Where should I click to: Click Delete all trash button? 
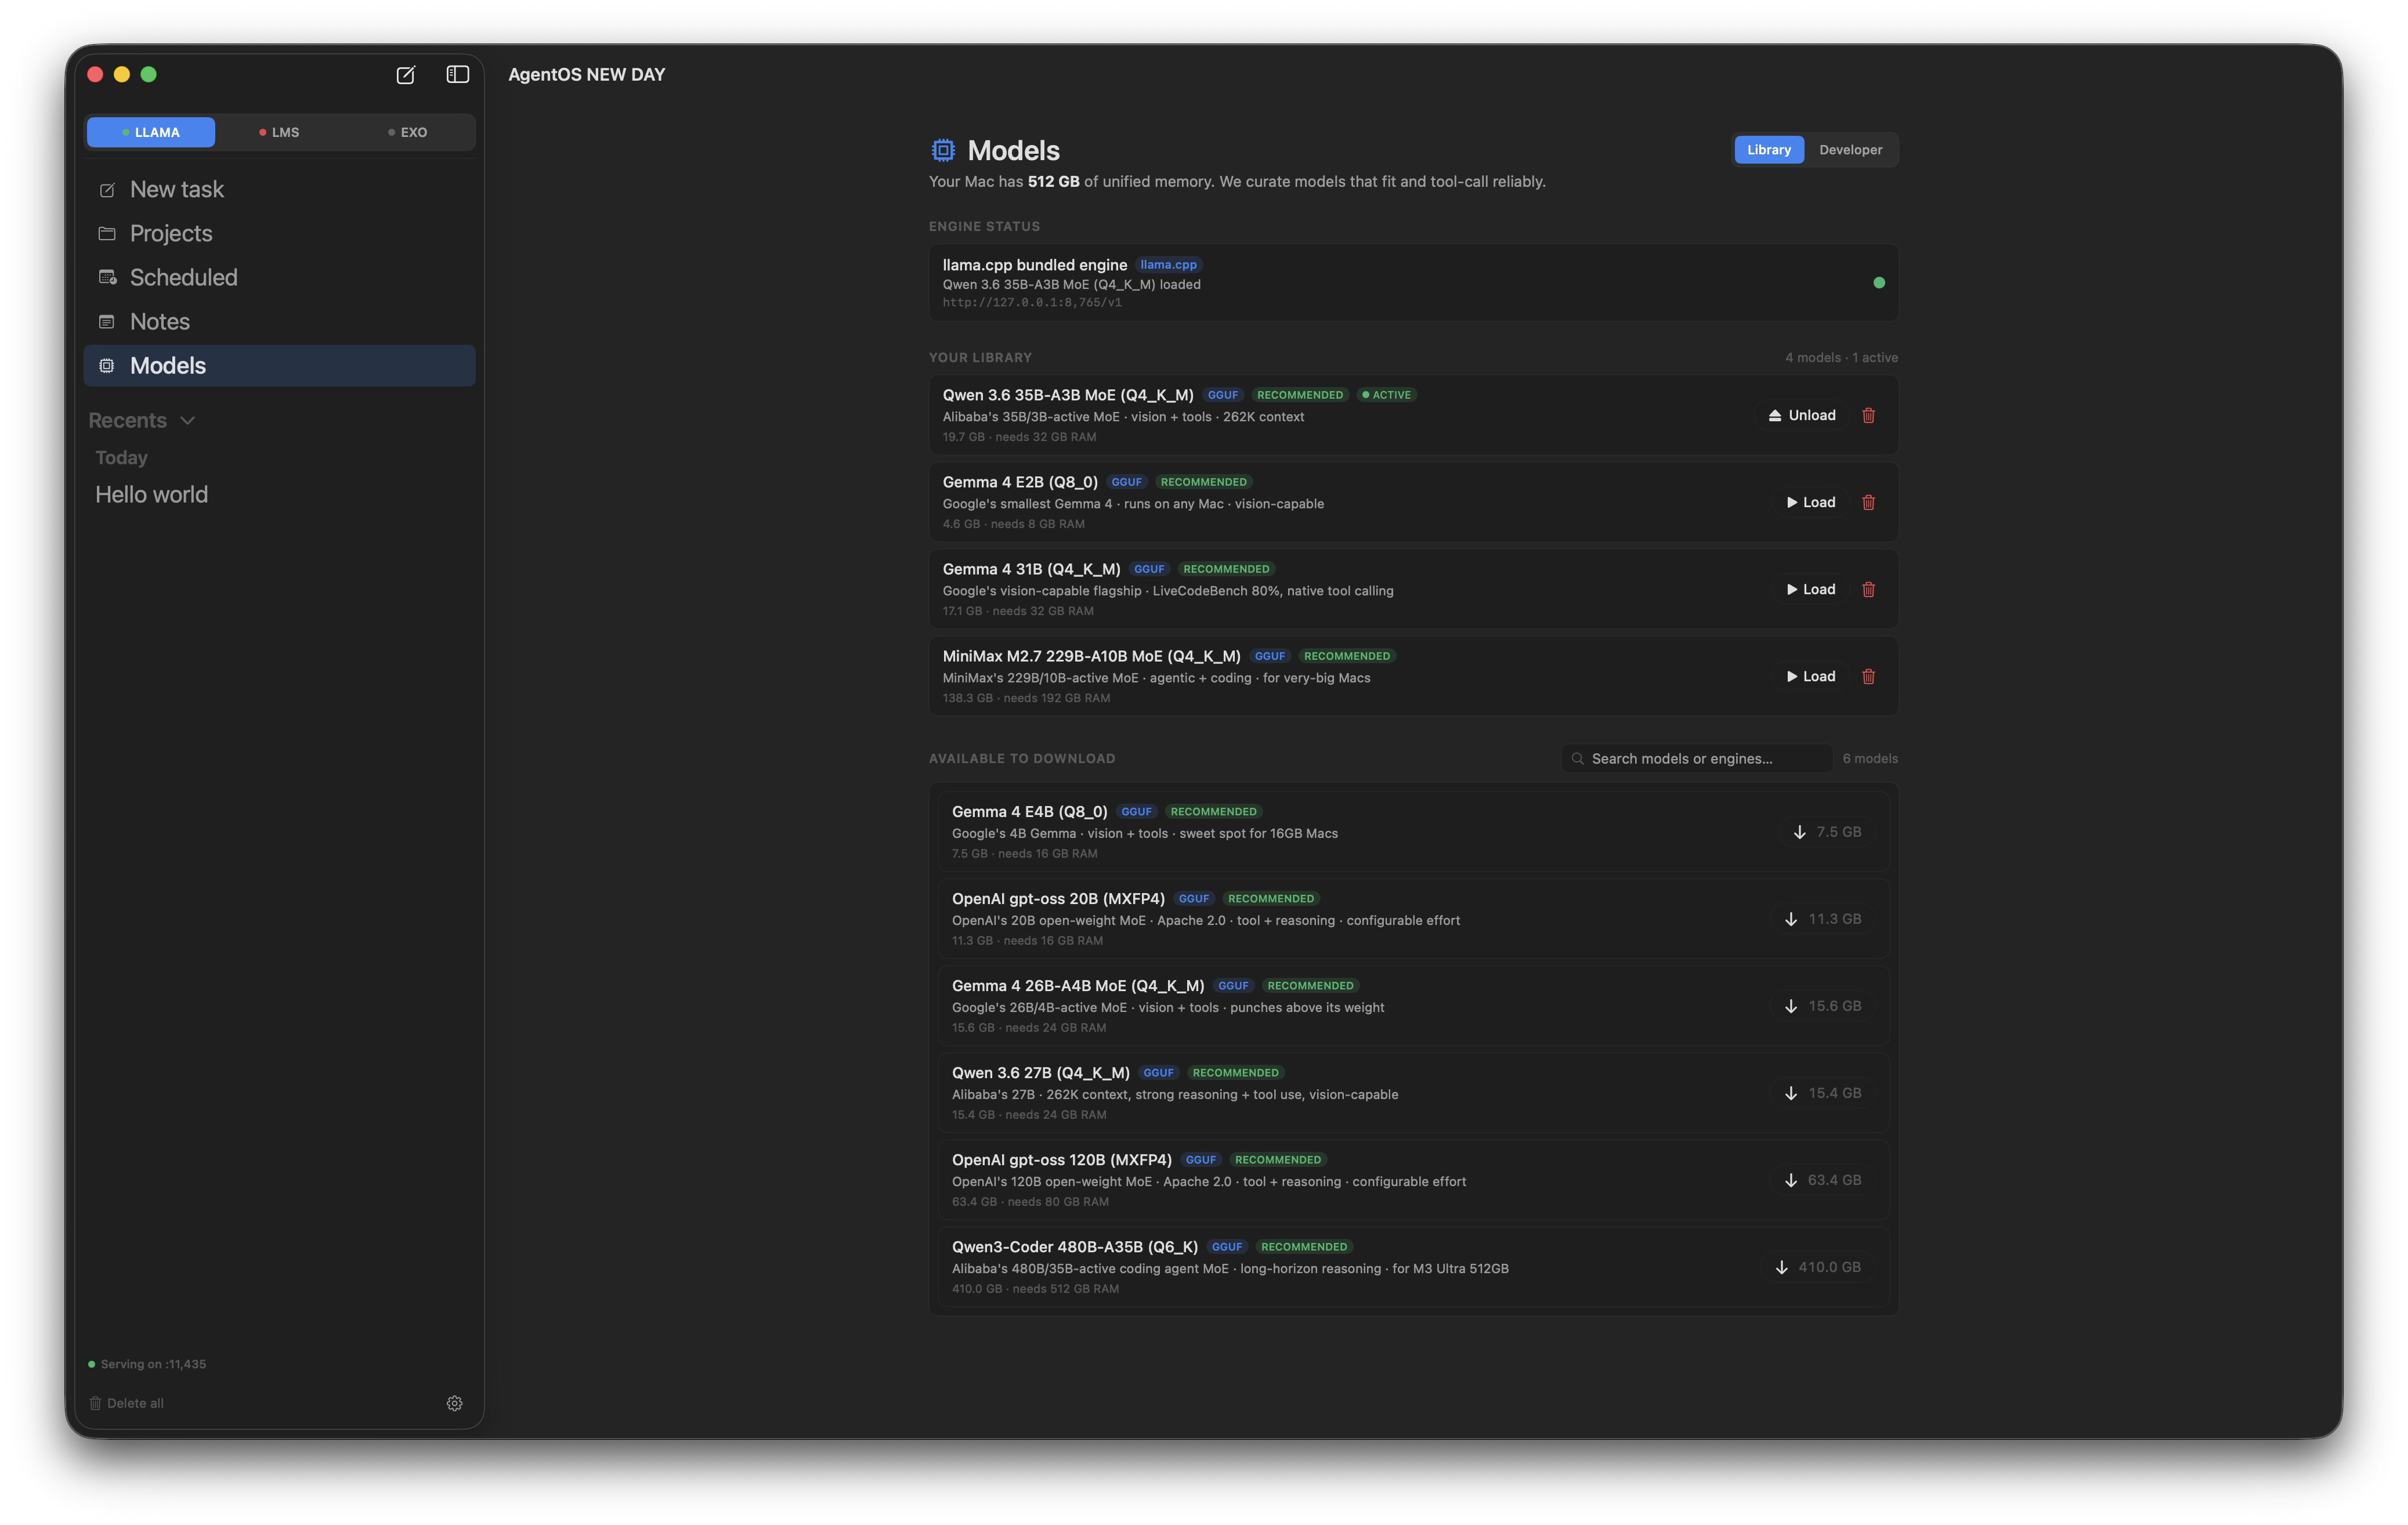(x=126, y=1403)
